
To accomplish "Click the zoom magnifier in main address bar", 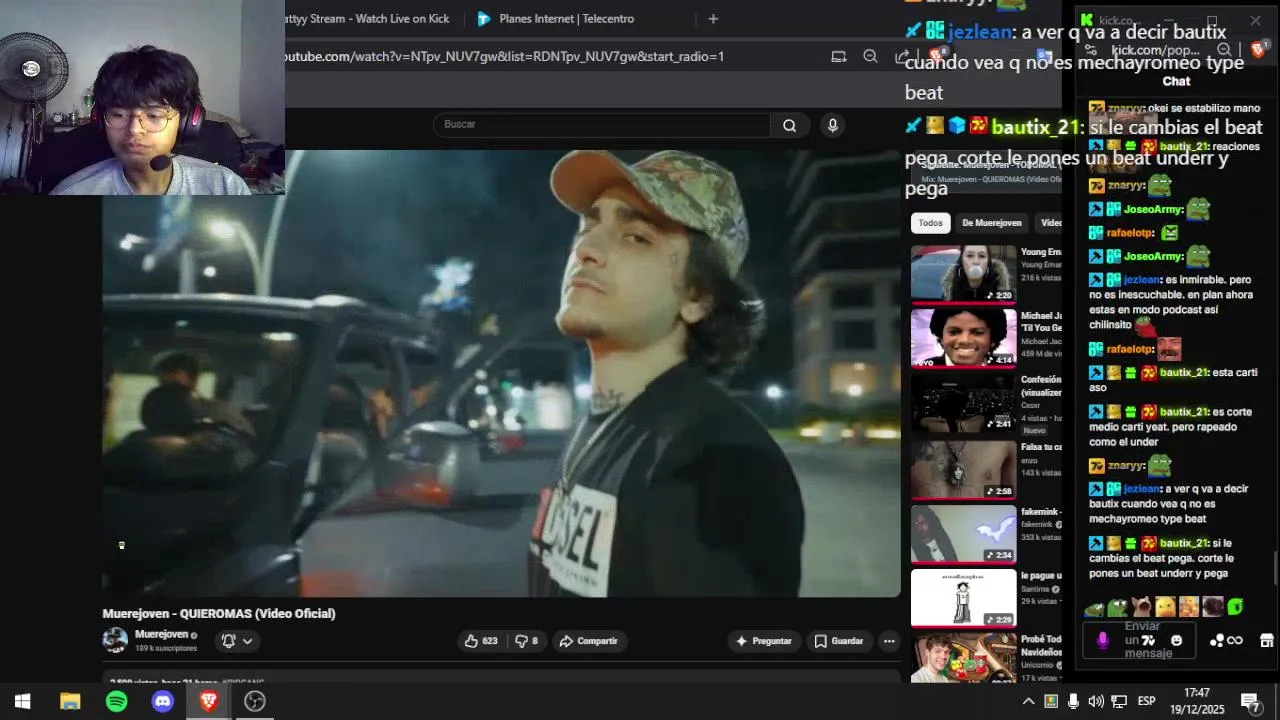I will coord(870,56).
